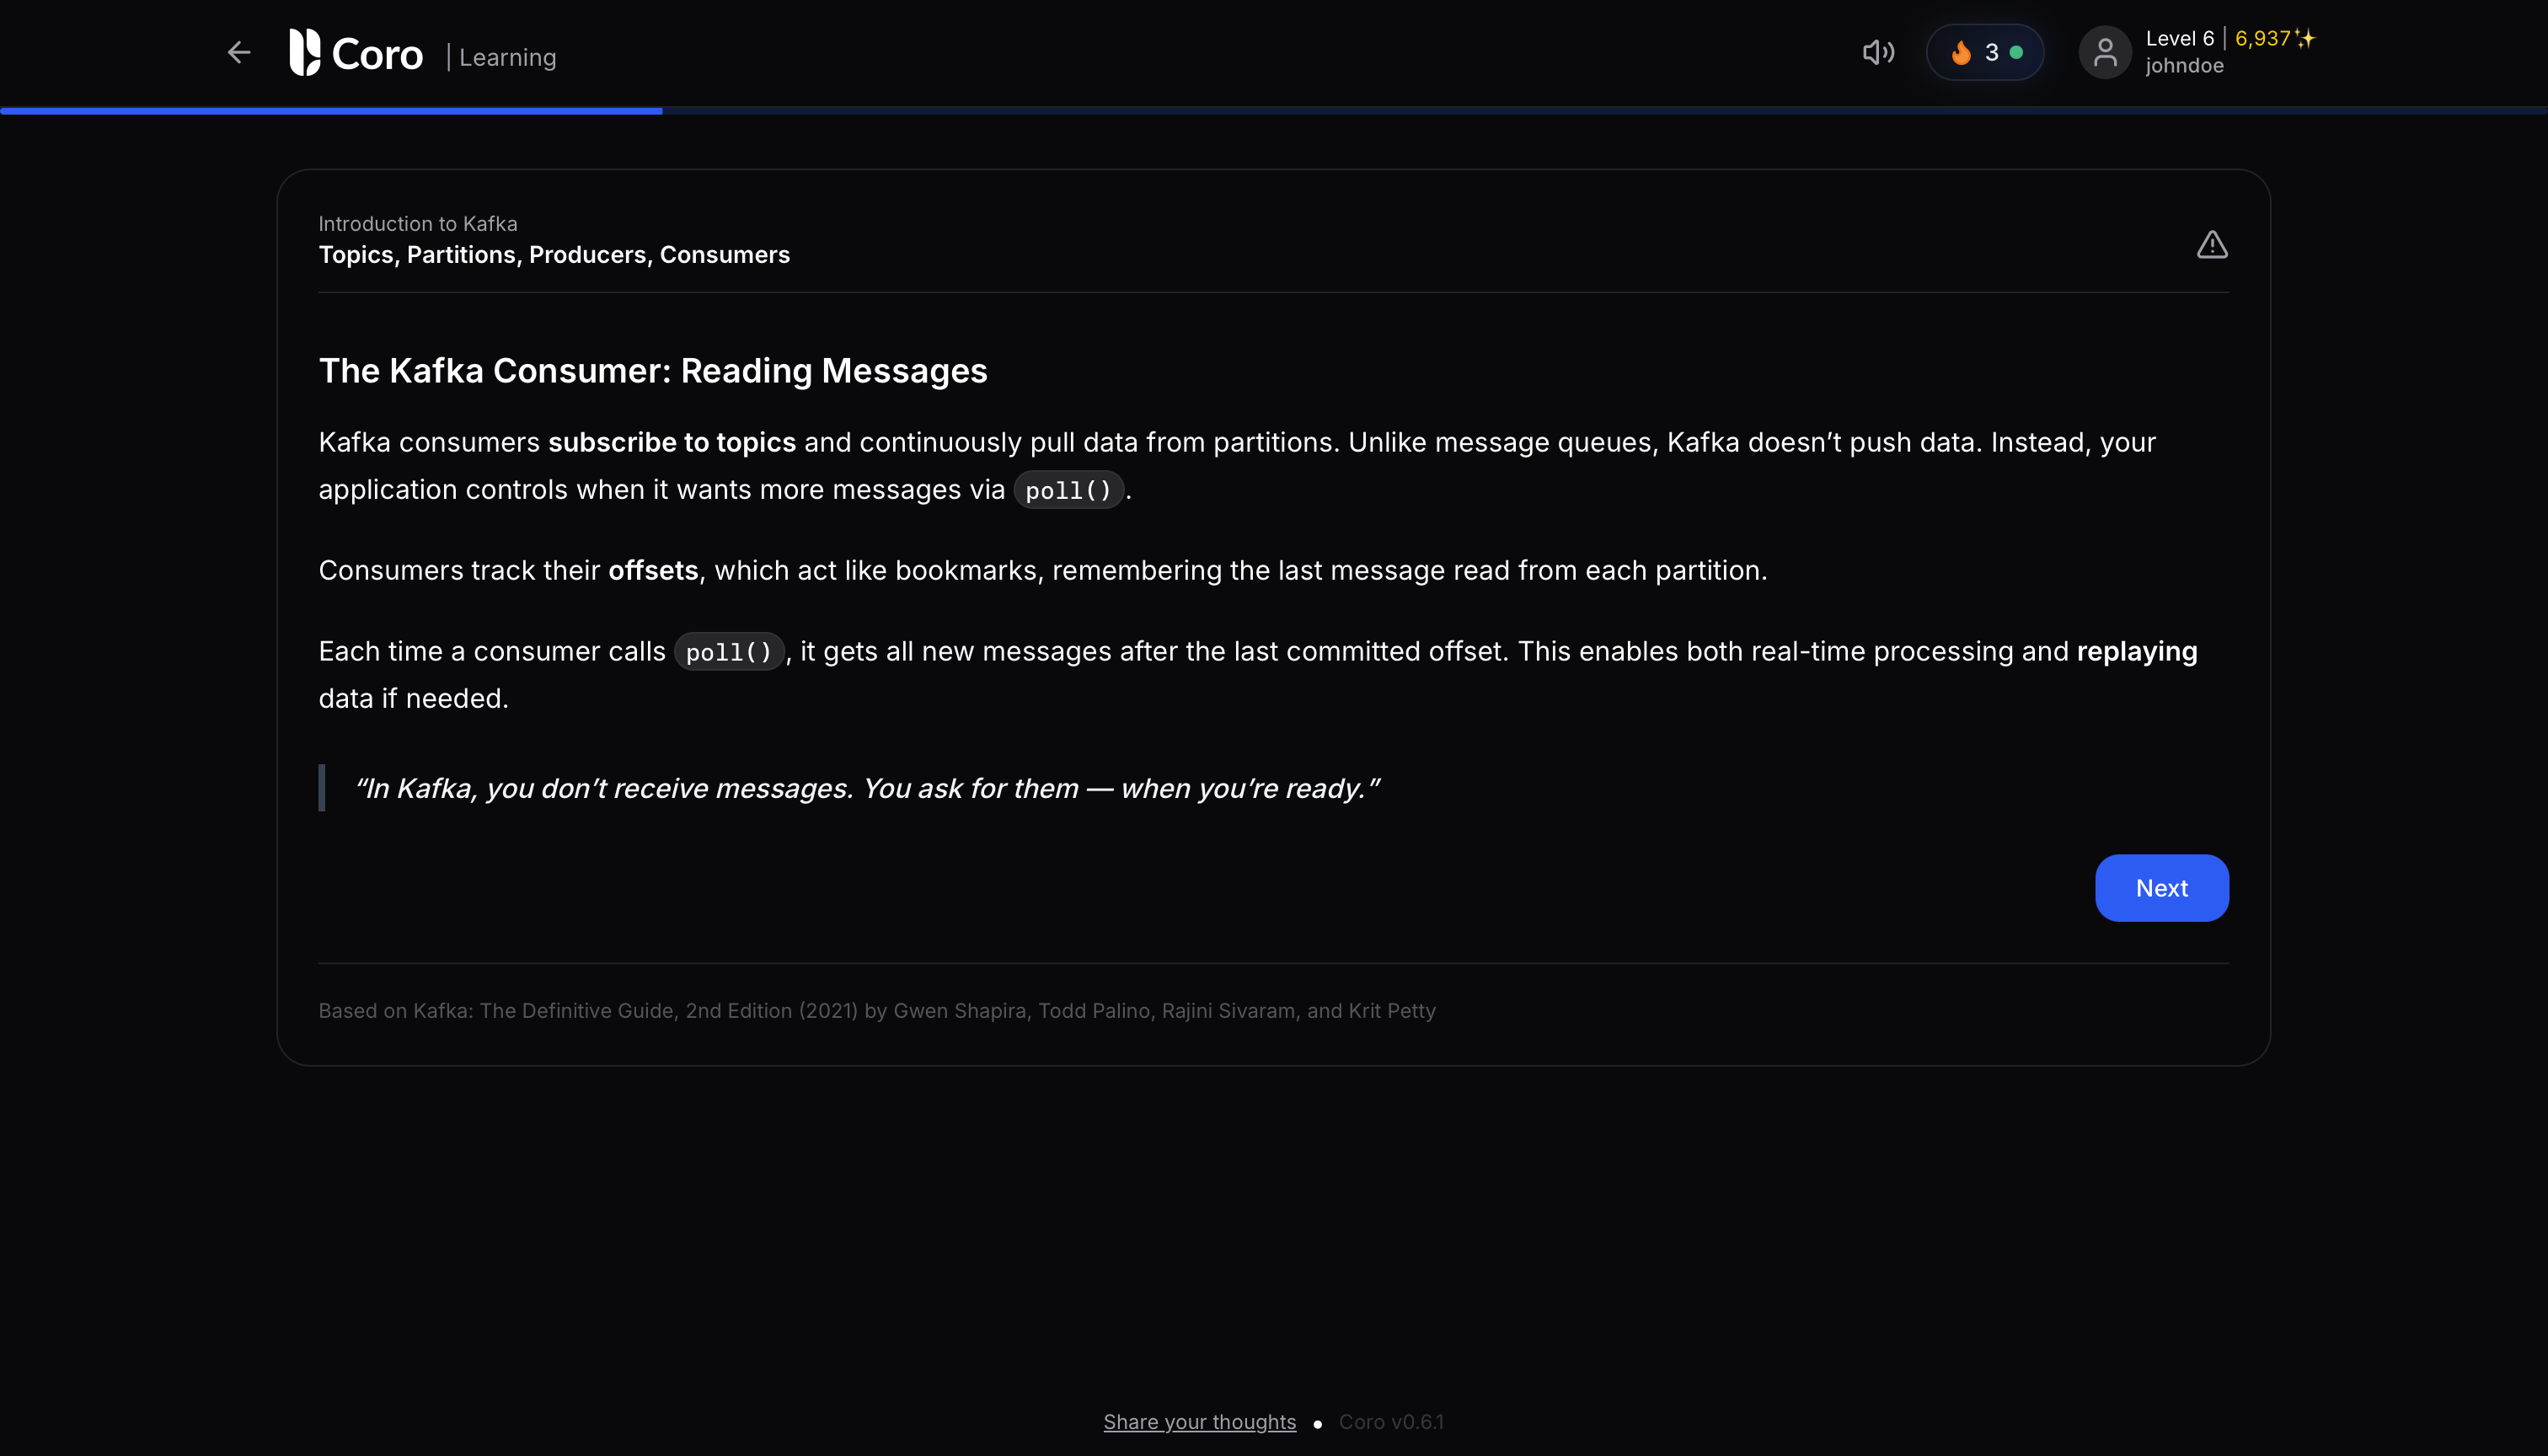Click the 6,937 points counter
Screen dimensions: 2548x1456
pos(2262,39)
